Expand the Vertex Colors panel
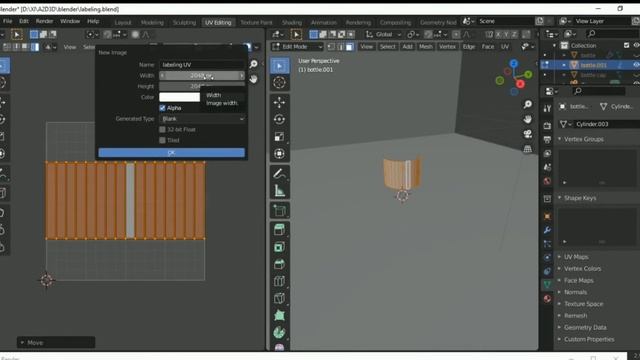Screen dimensions: 640x360 pyautogui.click(x=582, y=269)
